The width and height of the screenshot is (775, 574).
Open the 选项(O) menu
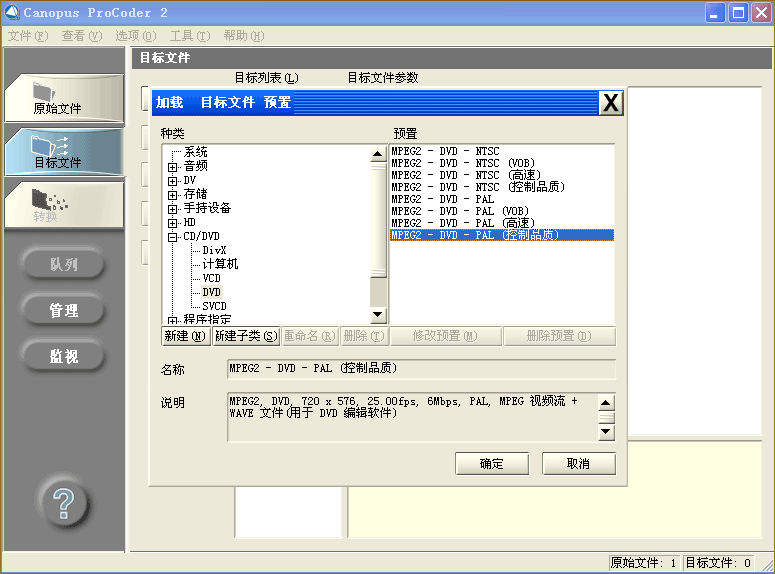click(135, 36)
